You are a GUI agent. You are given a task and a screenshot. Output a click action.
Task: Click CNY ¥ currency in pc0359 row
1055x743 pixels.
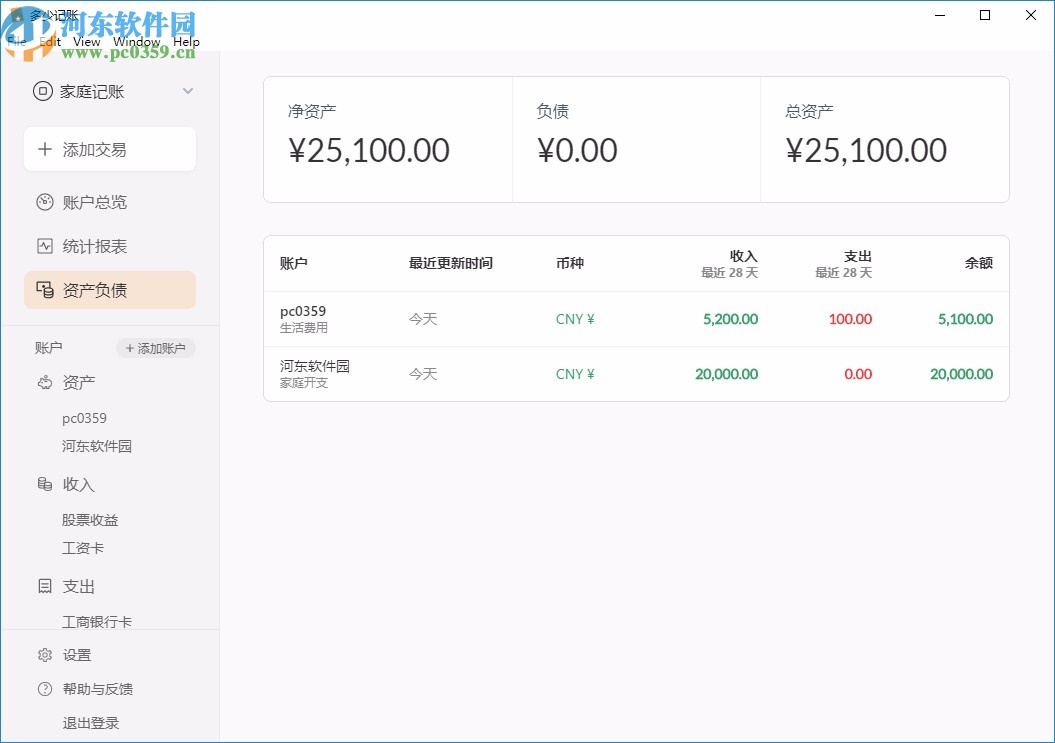[x=575, y=319]
